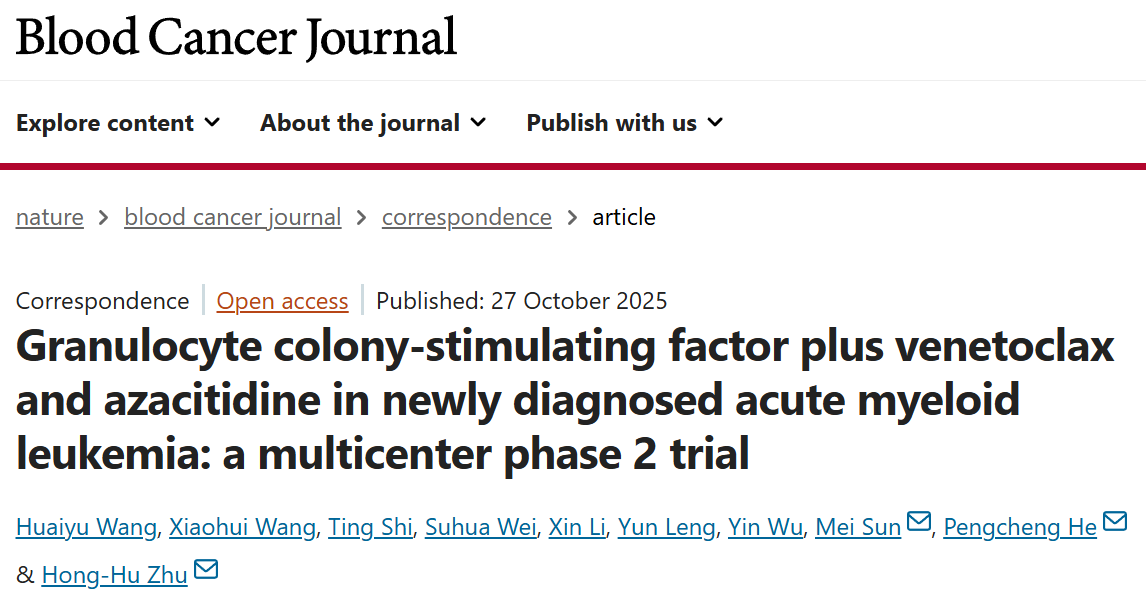Viewport: 1146px width, 612px height.
Task: Select author Yun Leng
Action: pyautogui.click(x=666, y=527)
